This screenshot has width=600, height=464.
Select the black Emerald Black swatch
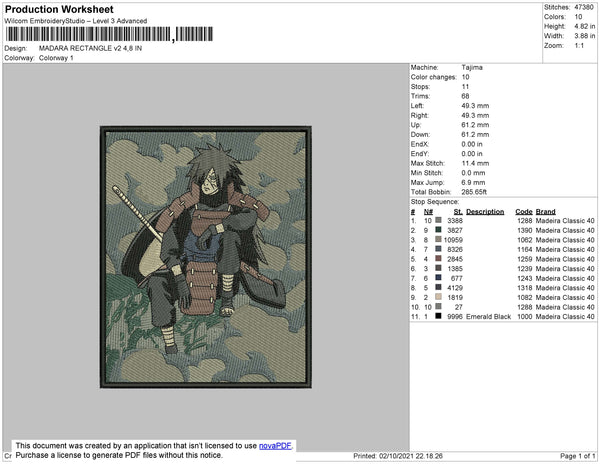tap(439, 316)
